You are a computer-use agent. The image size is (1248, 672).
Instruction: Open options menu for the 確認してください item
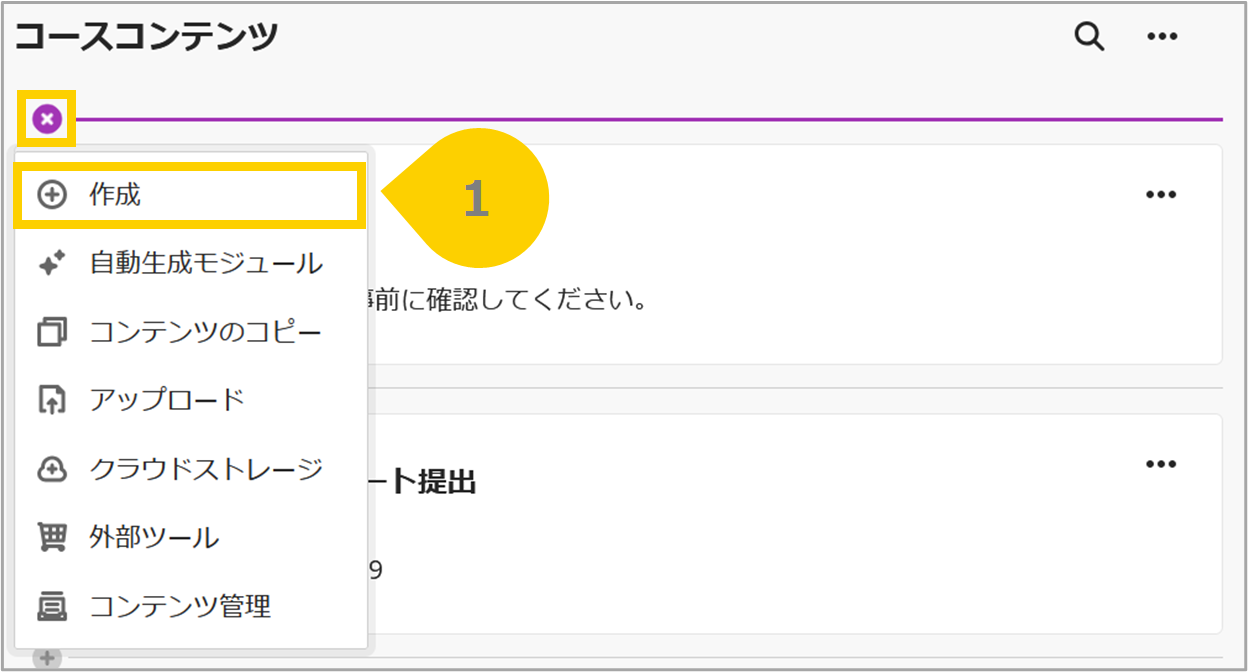1160,194
